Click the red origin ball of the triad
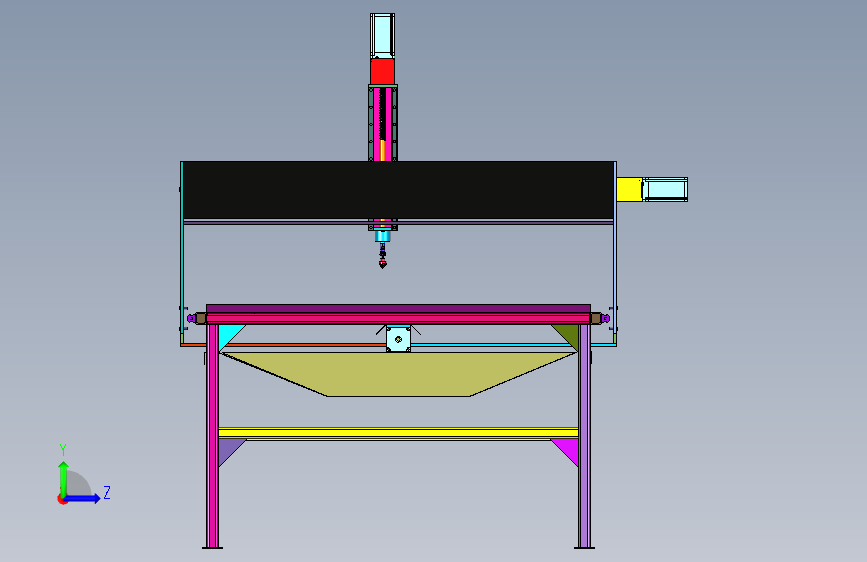867x562 pixels. coord(62,499)
